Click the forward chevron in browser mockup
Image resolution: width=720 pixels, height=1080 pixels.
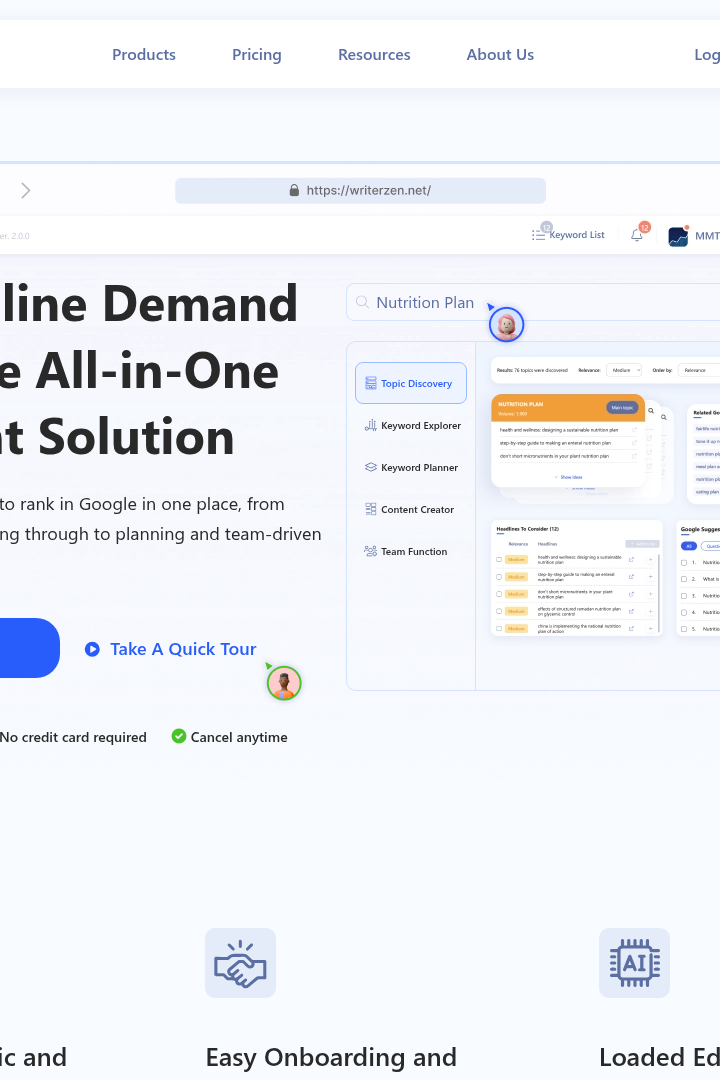pos(25,190)
